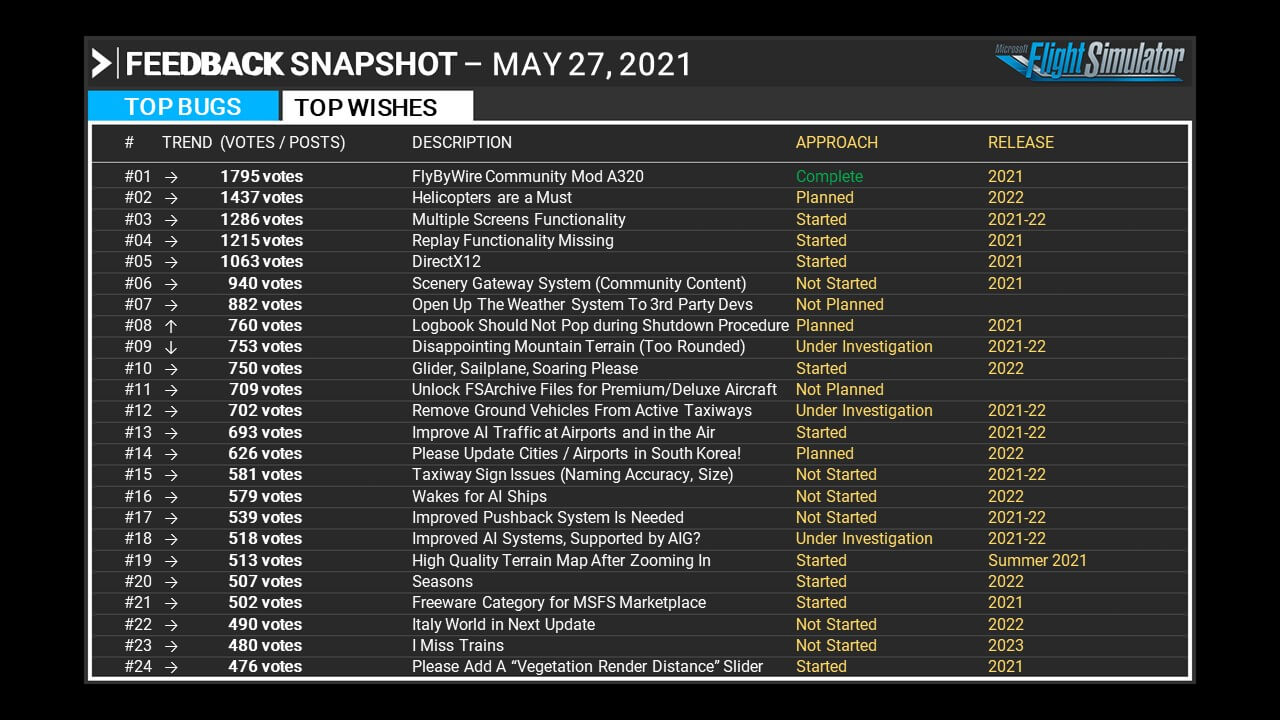
Task: Click the white chevron arrow beside Feedback Snapshot
Action: 101,64
